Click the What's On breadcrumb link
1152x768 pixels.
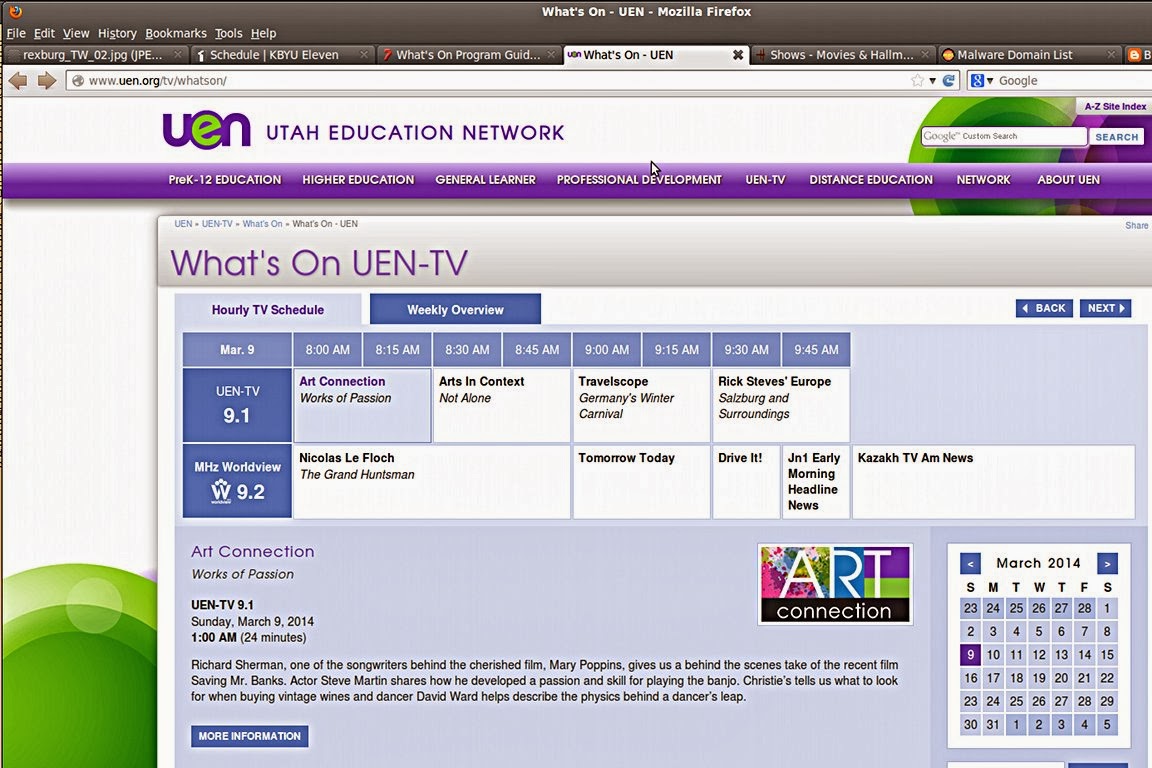(262, 224)
